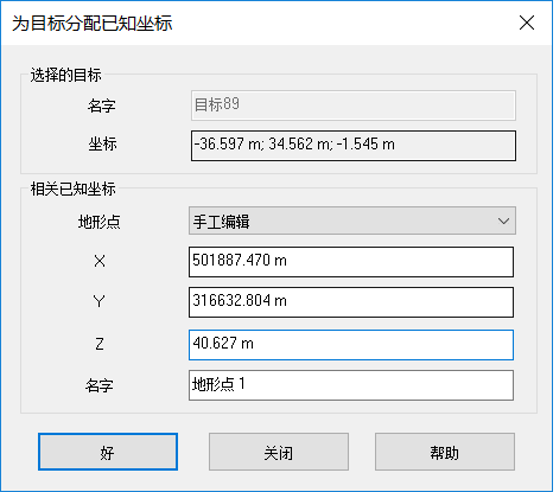Viewport: 556px width, 495px height.
Task: Click the 相关已知坐标 group heading
Action: pos(73,189)
